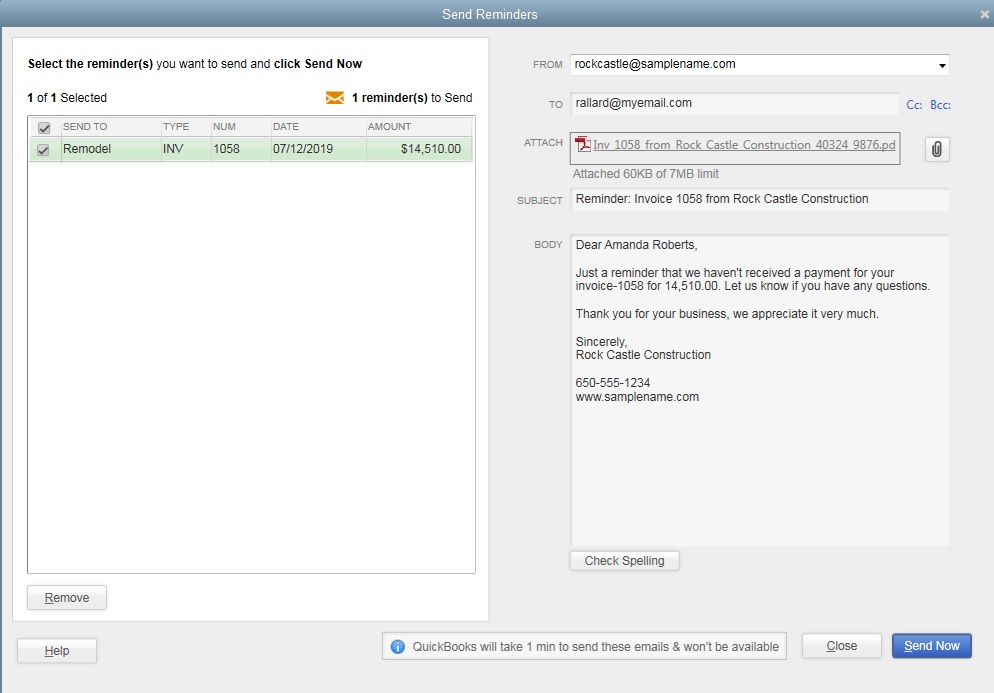
Task: Toggle the select-all checkbox in table header
Action: (44, 127)
